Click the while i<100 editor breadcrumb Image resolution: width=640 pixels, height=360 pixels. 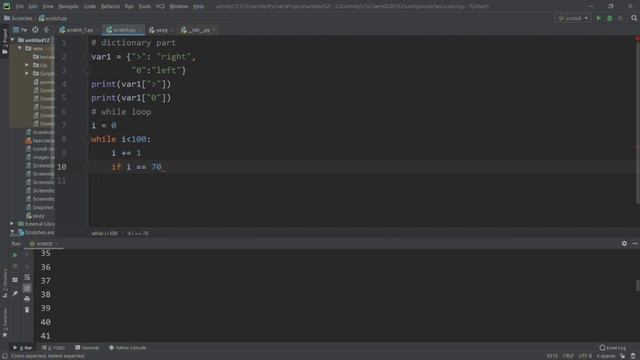tap(104, 233)
